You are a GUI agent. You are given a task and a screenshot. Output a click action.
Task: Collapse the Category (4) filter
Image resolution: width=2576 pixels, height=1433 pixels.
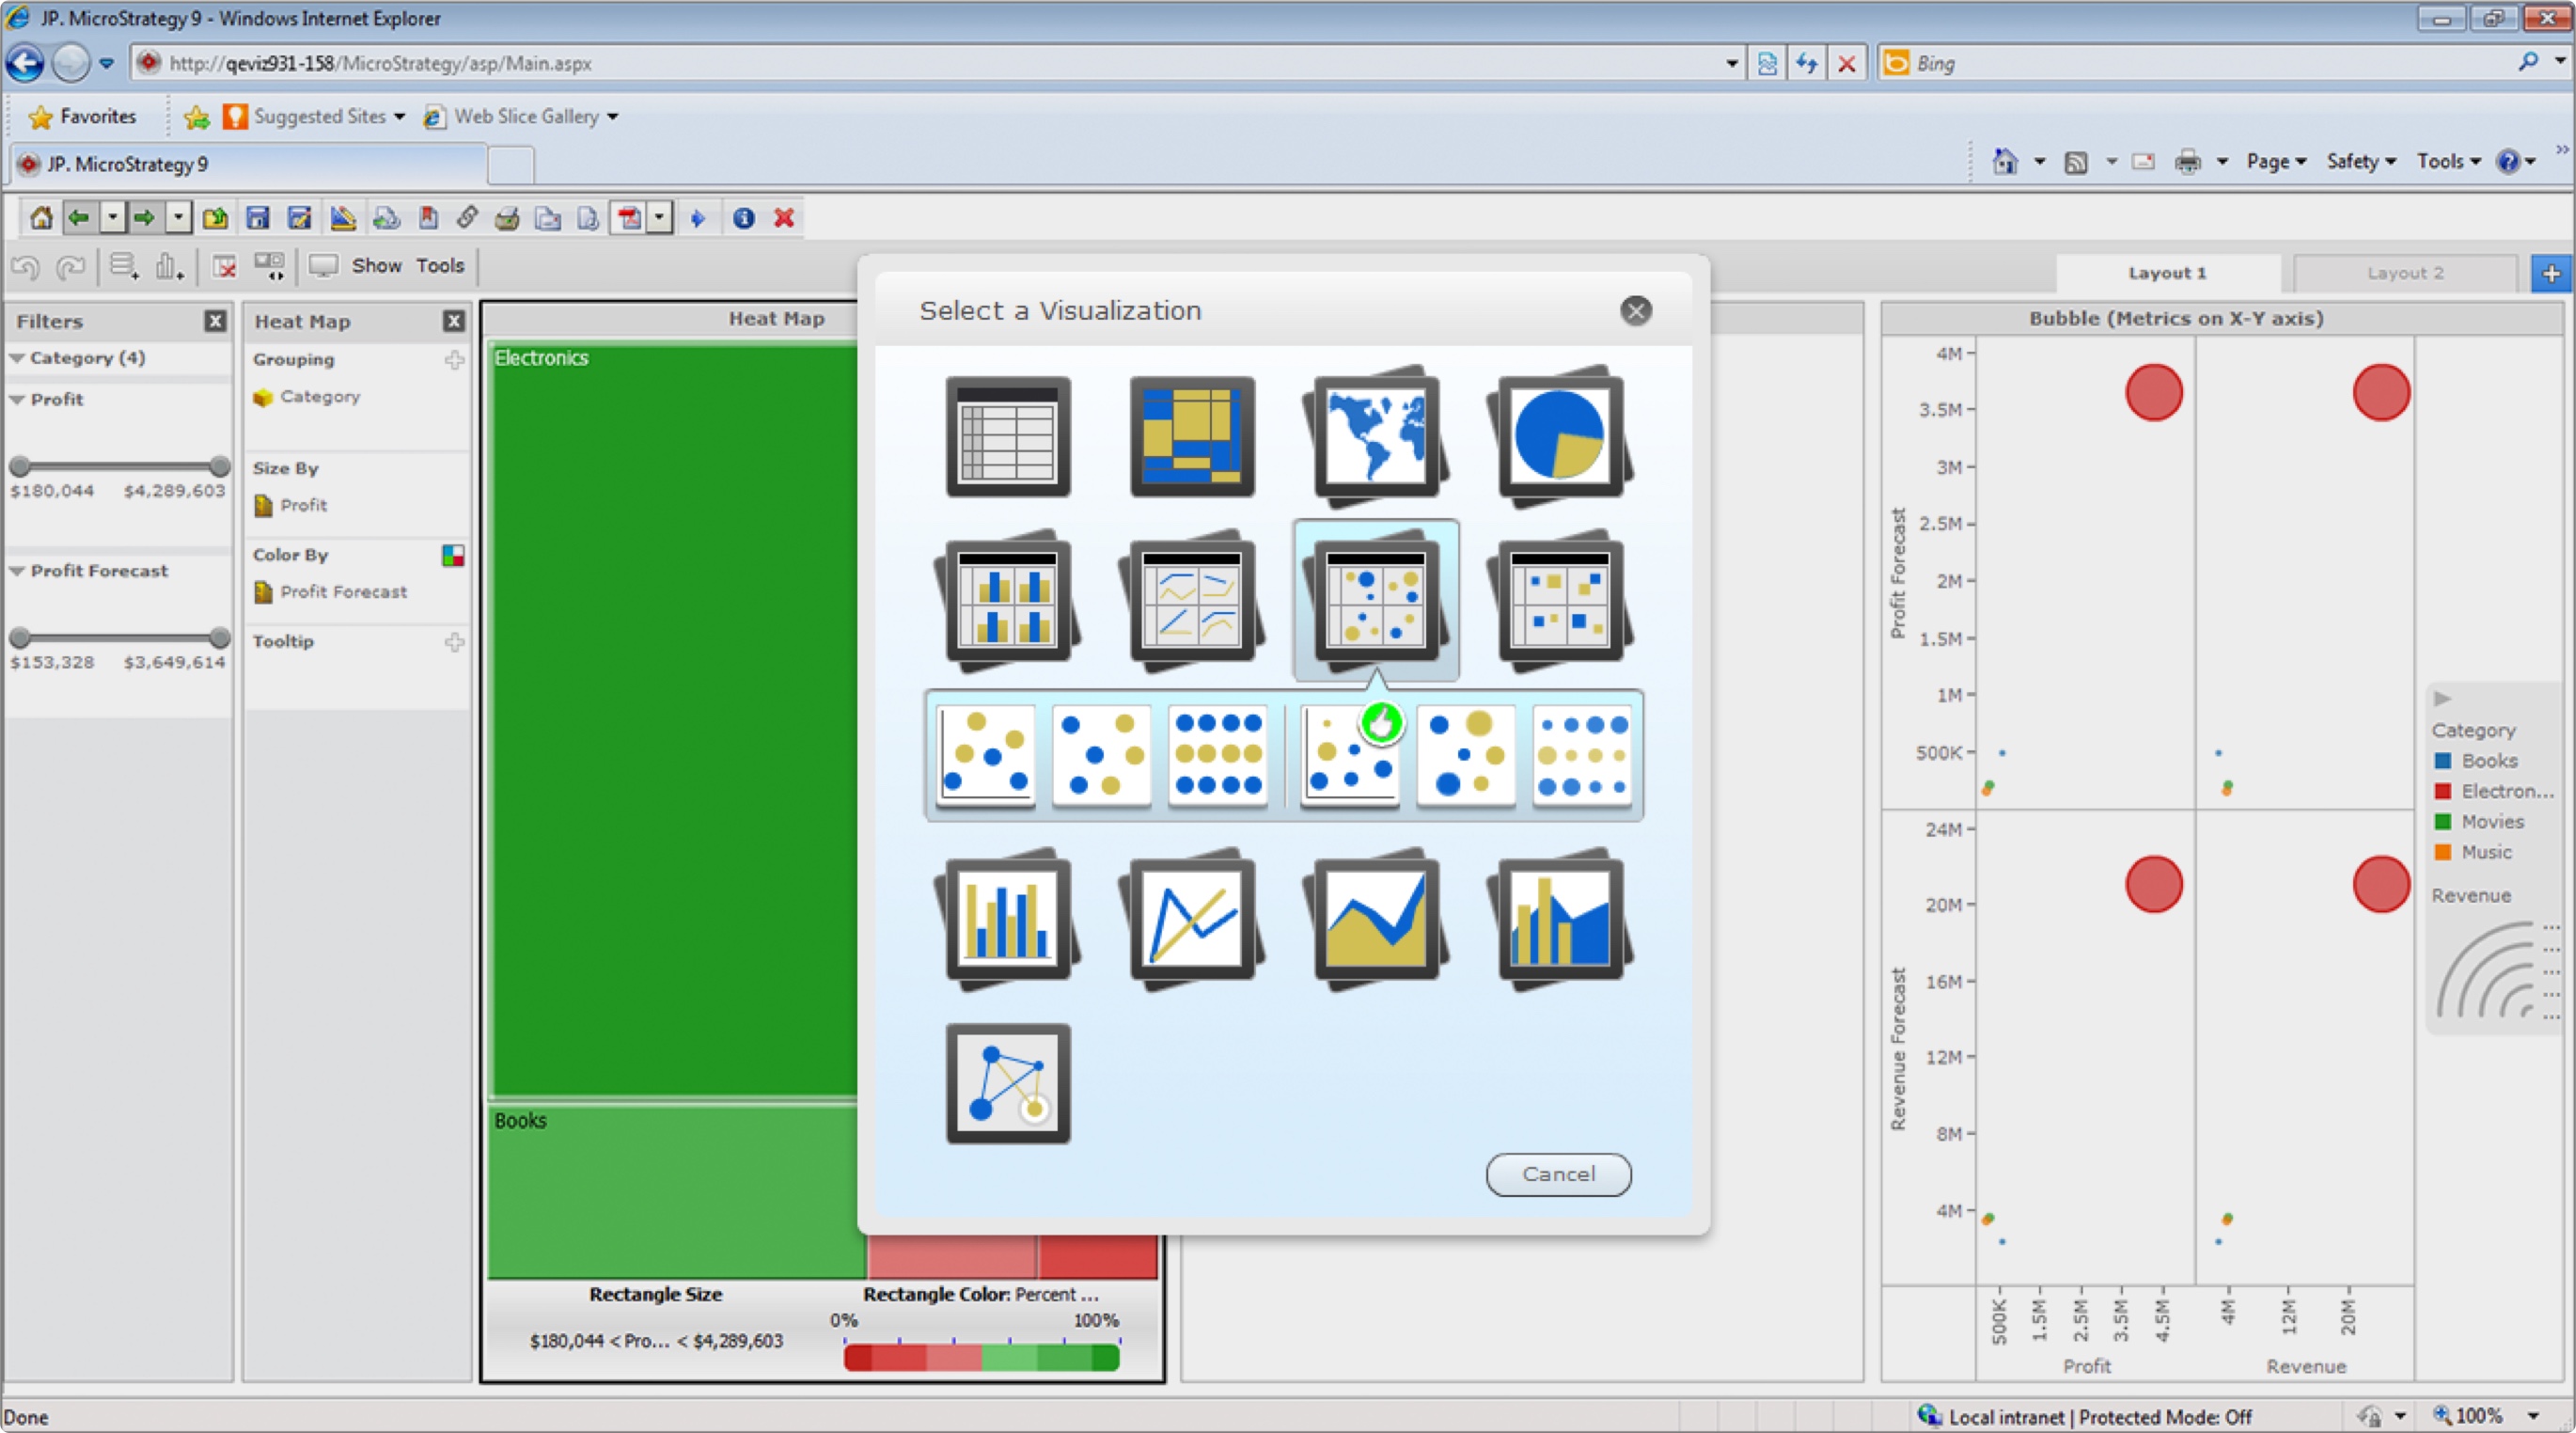point(17,358)
